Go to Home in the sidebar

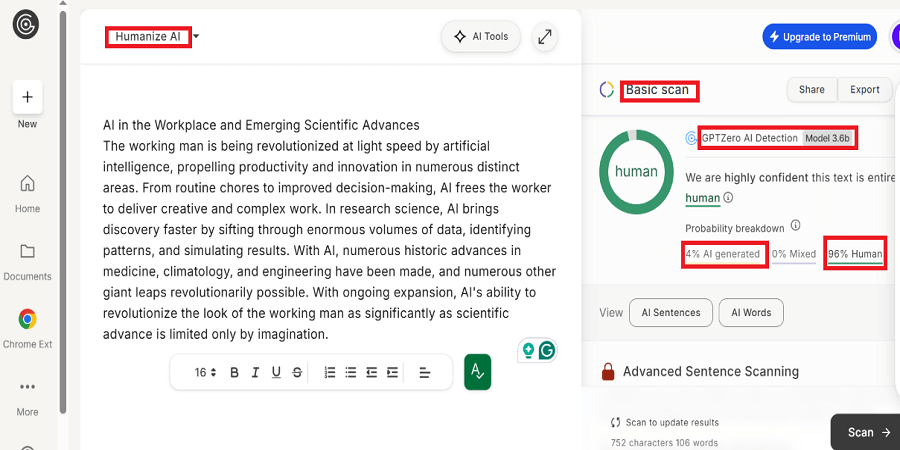(x=27, y=194)
